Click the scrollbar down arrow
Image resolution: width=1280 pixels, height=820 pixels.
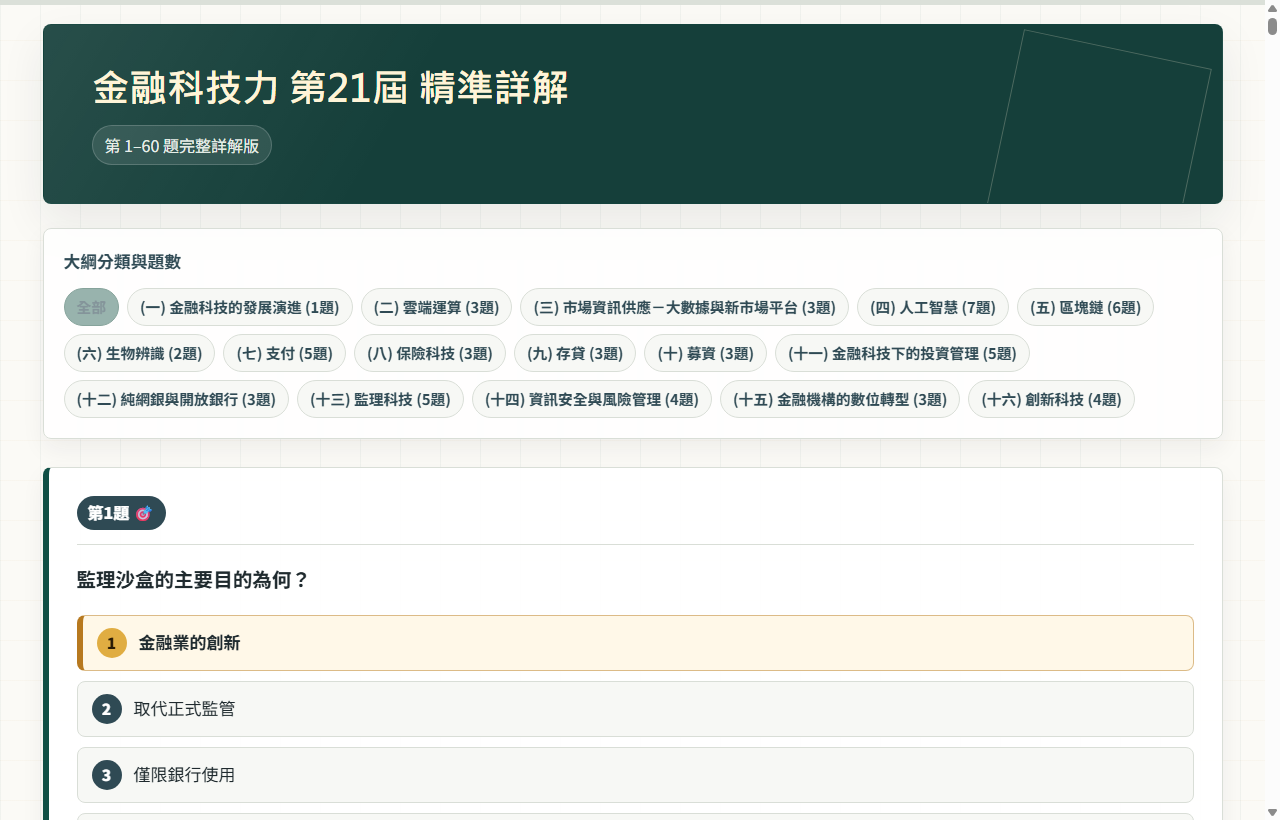click(1273, 812)
